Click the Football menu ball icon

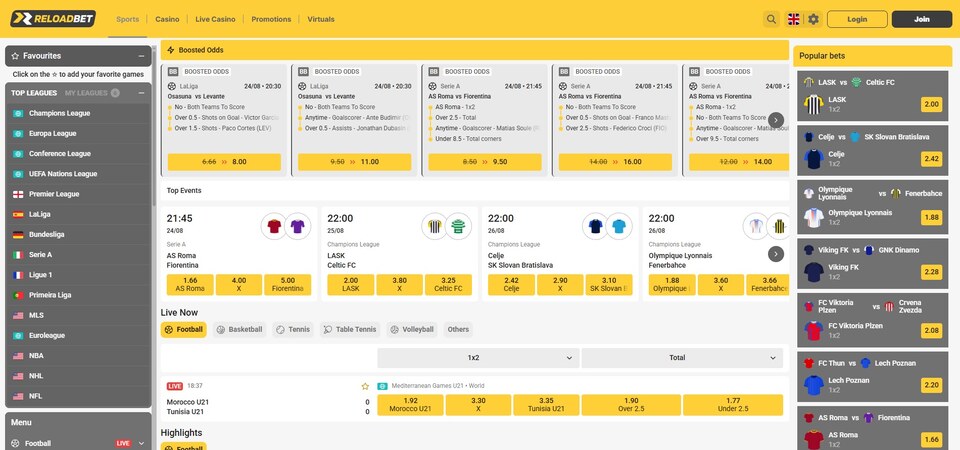click(x=15, y=443)
